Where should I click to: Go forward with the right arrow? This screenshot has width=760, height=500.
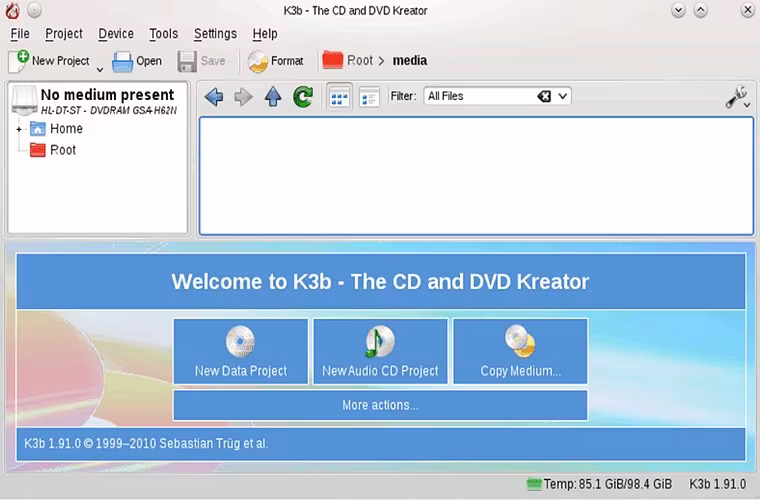coord(243,97)
